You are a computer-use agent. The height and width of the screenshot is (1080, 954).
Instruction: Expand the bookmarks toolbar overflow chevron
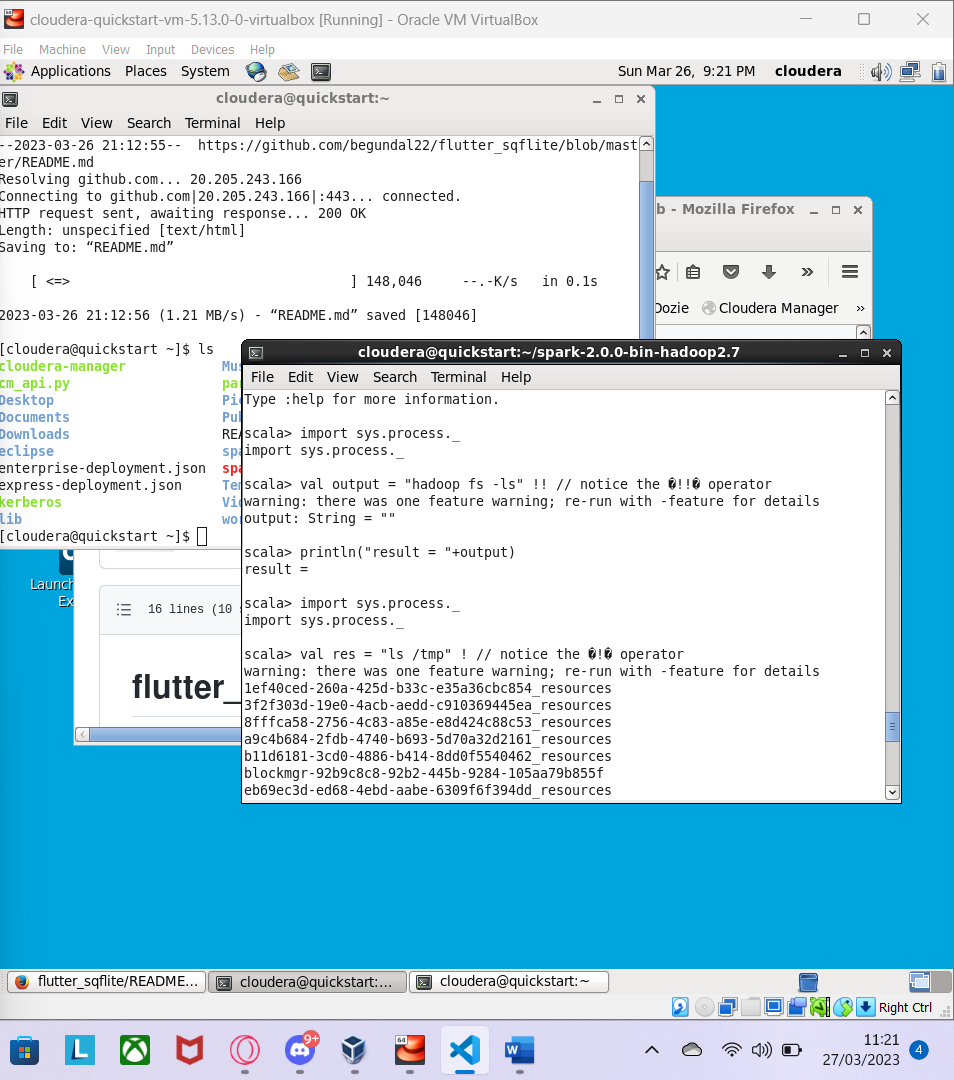858,308
